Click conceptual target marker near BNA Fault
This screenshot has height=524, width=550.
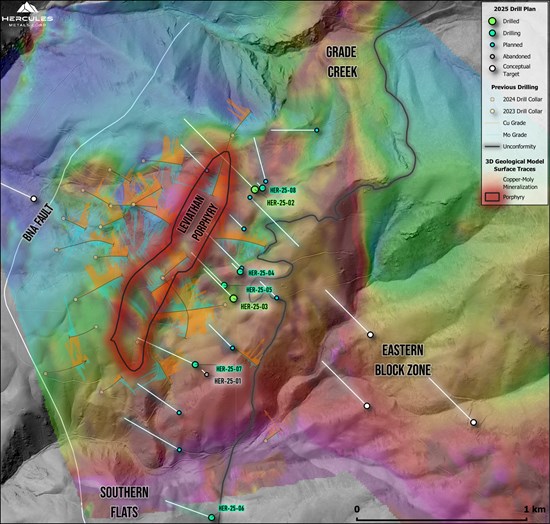tap(34, 199)
